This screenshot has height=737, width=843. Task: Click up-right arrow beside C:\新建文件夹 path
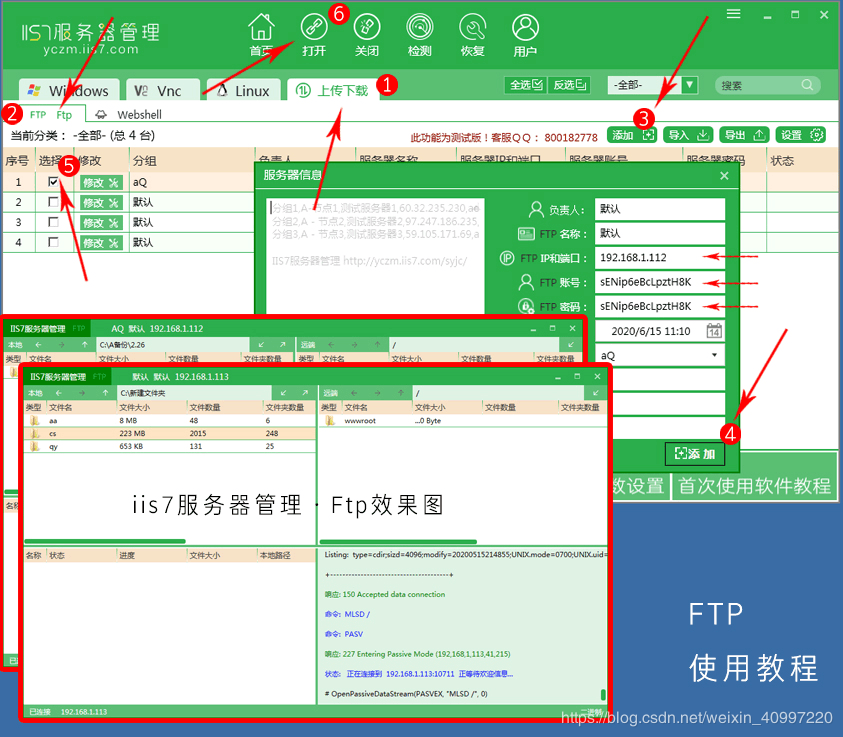(x=305, y=393)
